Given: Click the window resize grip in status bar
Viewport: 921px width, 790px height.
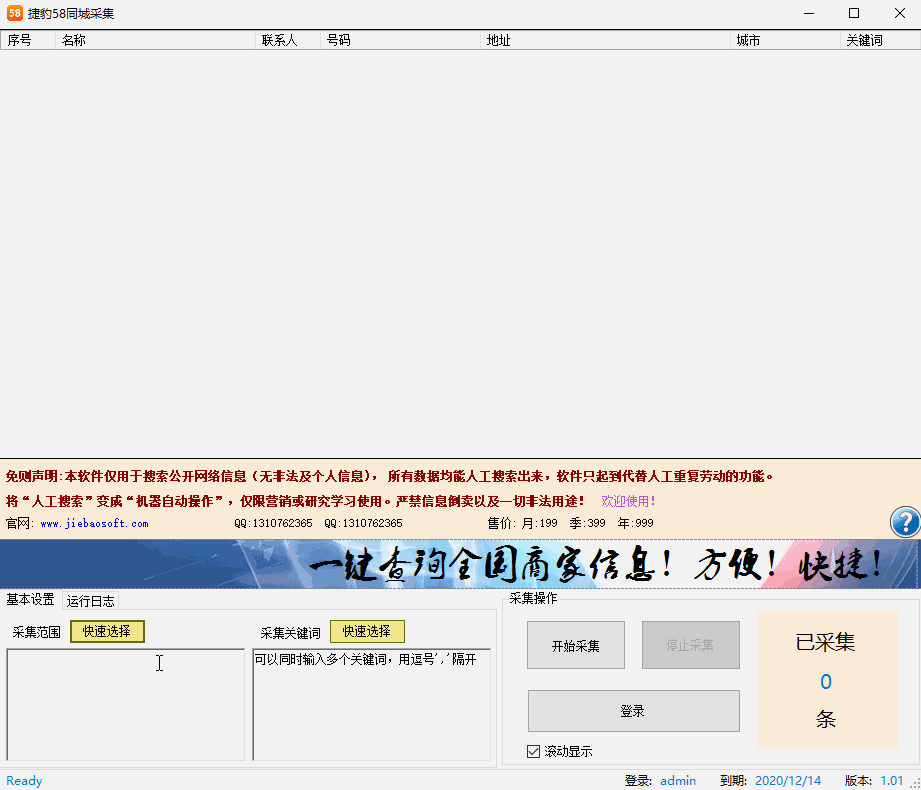Looking at the screenshot, I should (915, 783).
